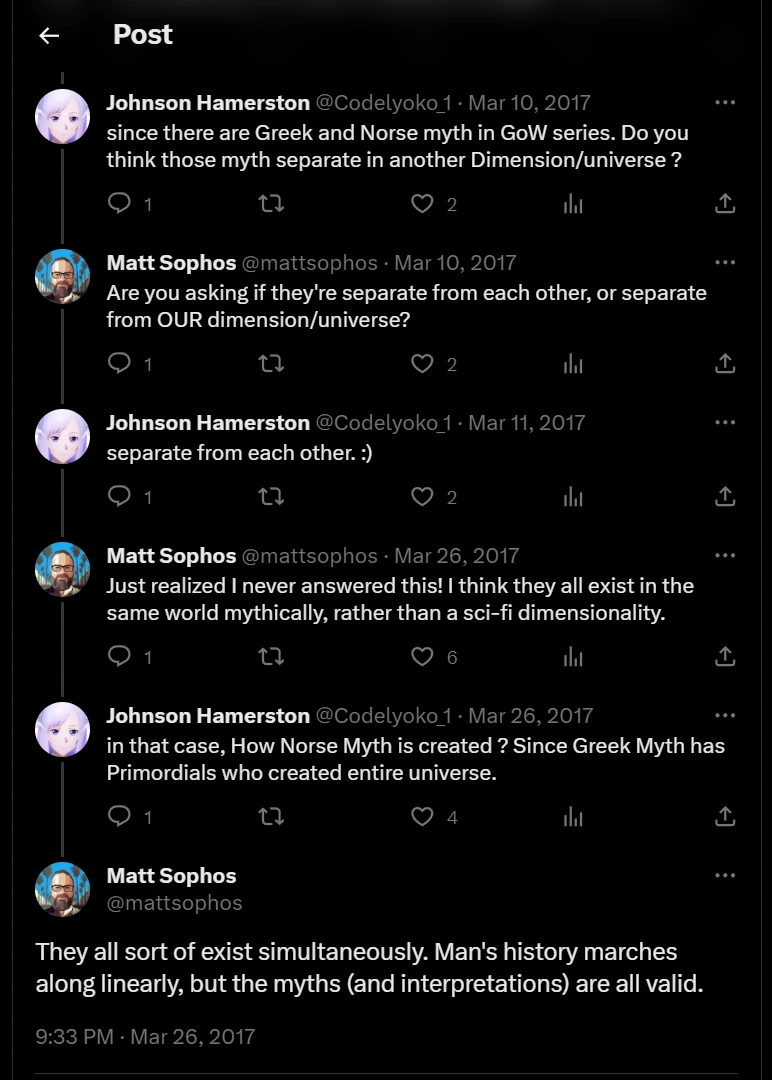Like the tweet with 6 likes

[x=423, y=657]
